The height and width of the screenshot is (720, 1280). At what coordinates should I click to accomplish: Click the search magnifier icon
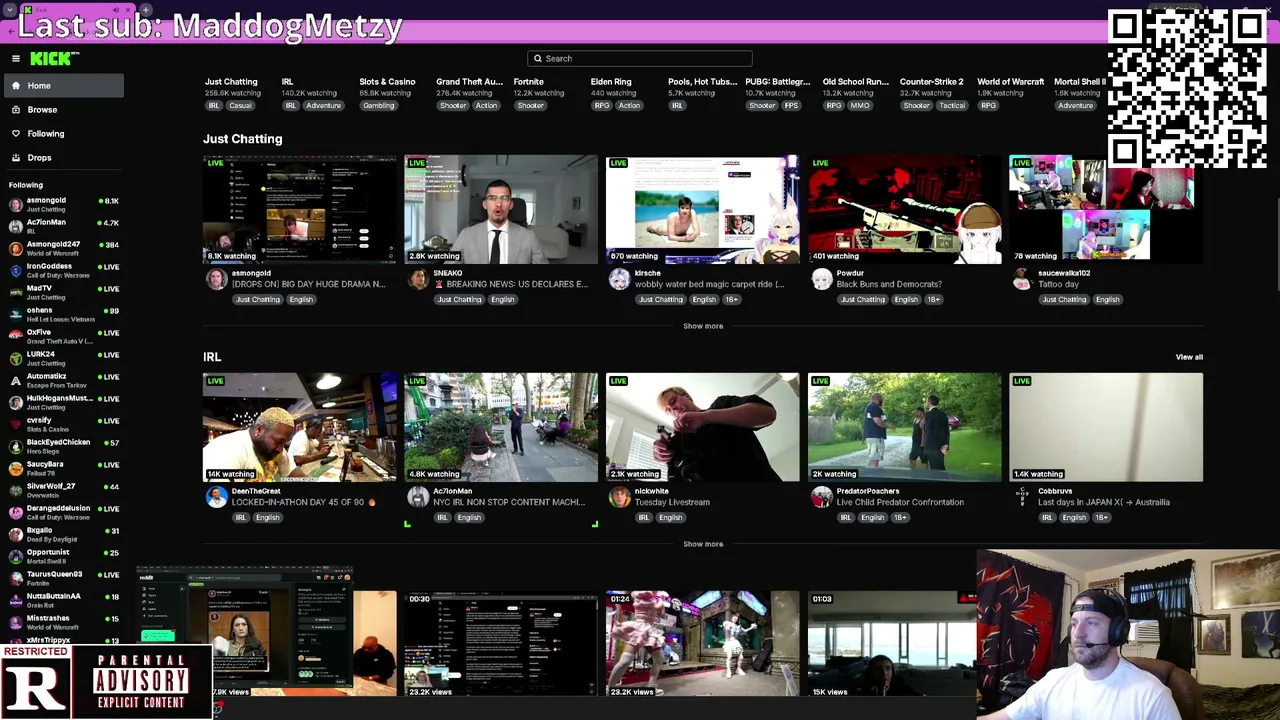(537, 59)
